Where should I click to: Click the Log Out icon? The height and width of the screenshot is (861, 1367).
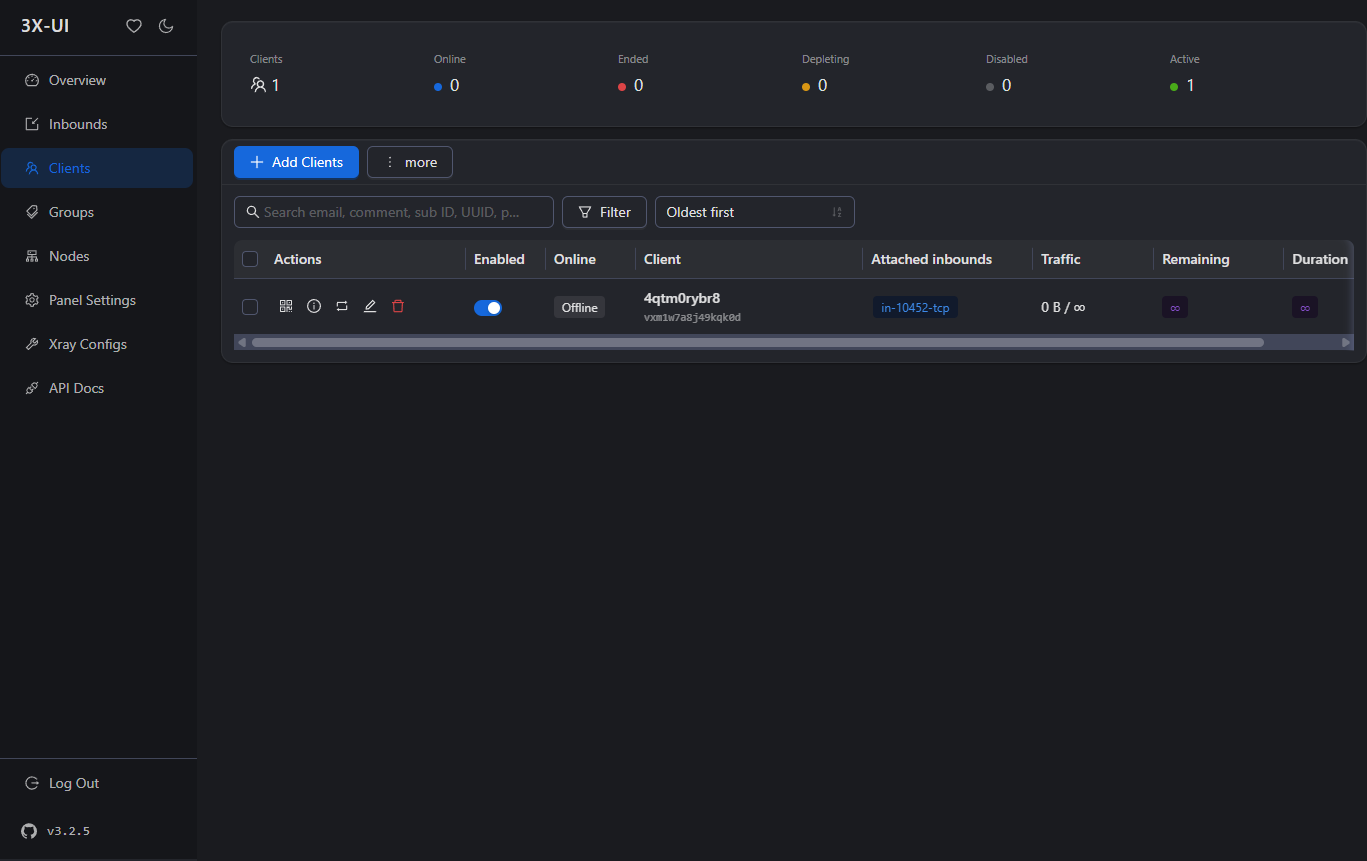(x=32, y=783)
